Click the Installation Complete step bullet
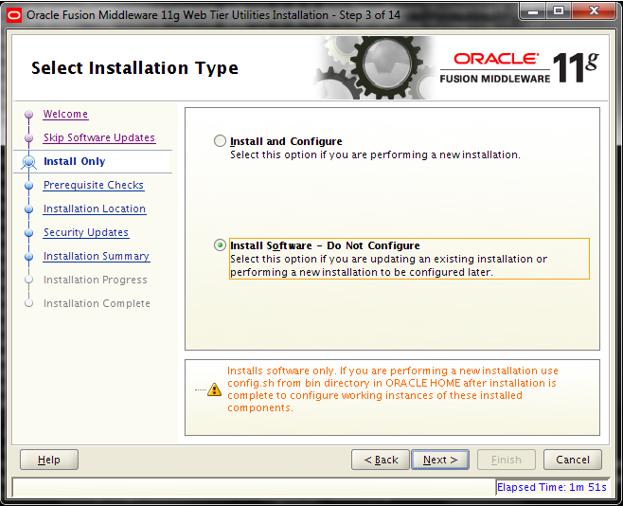623x506 pixels. pos(29,303)
